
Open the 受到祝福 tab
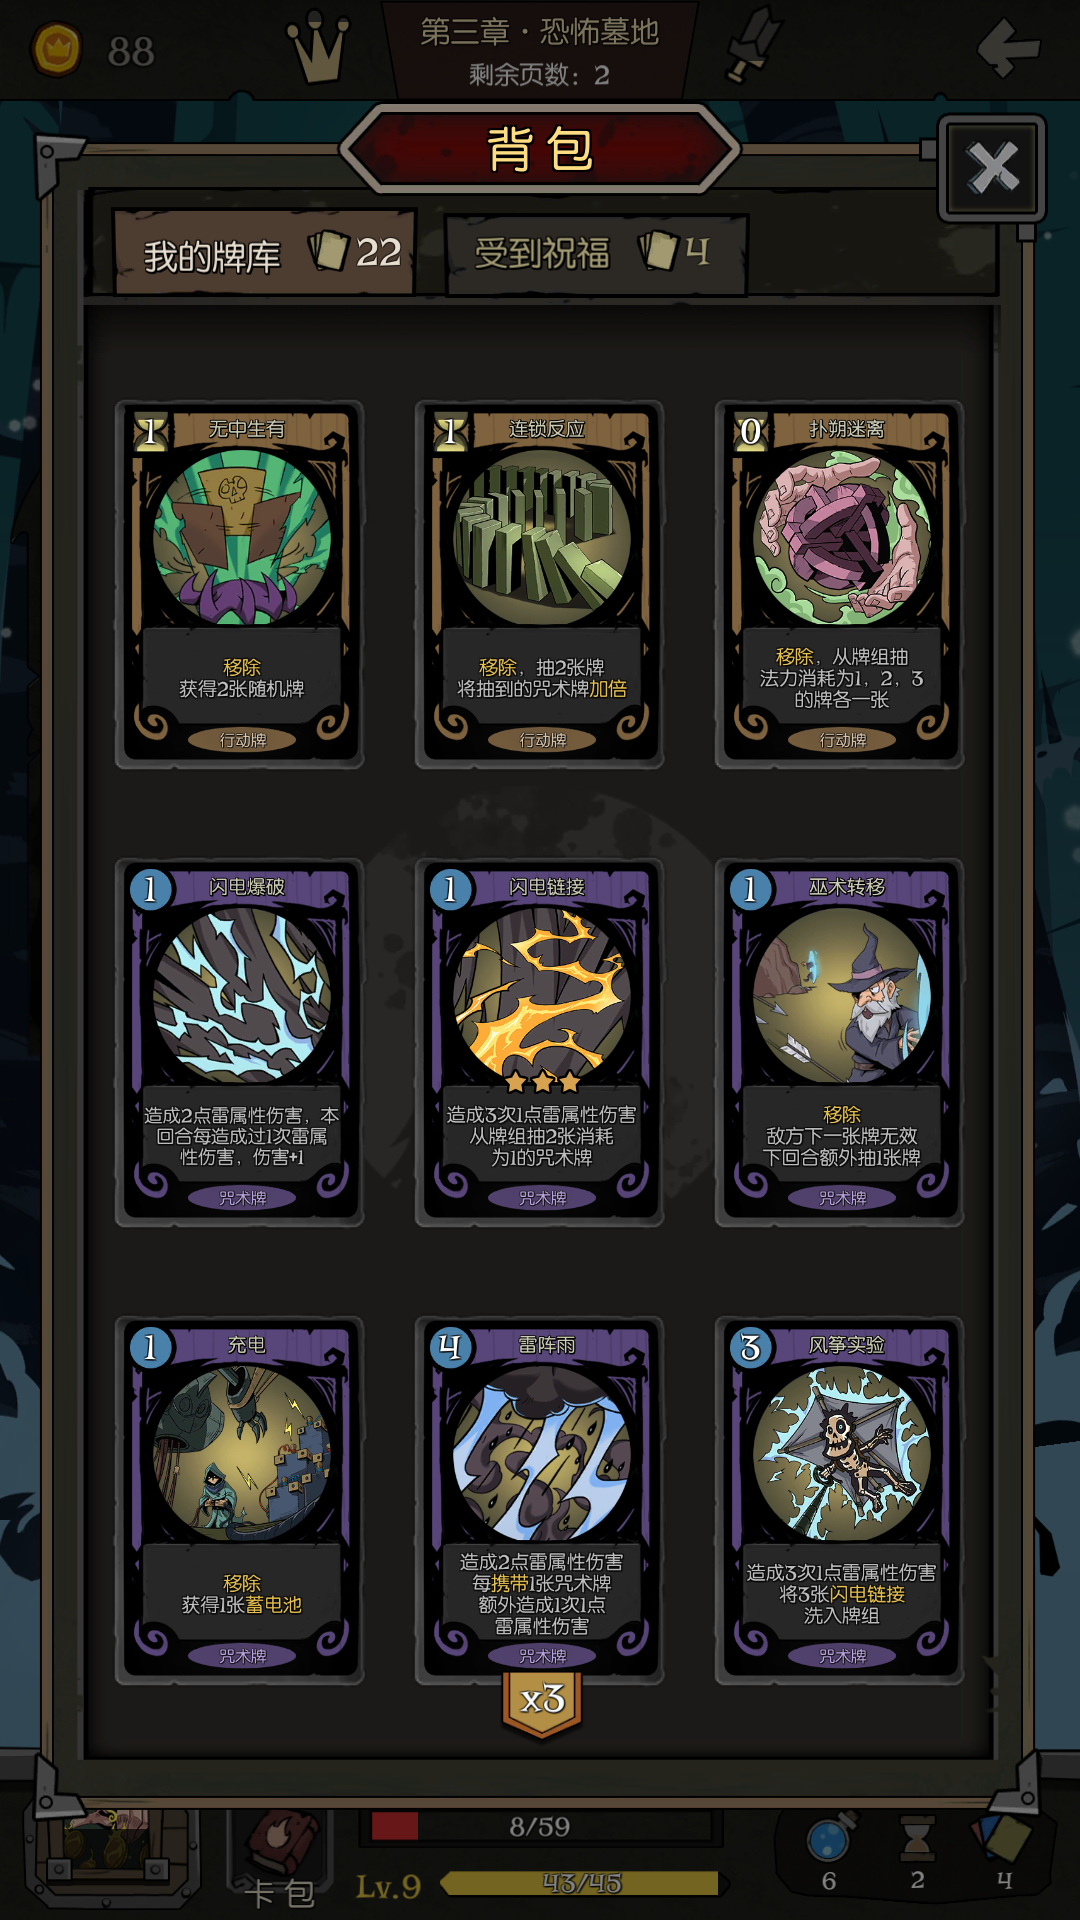point(596,254)
